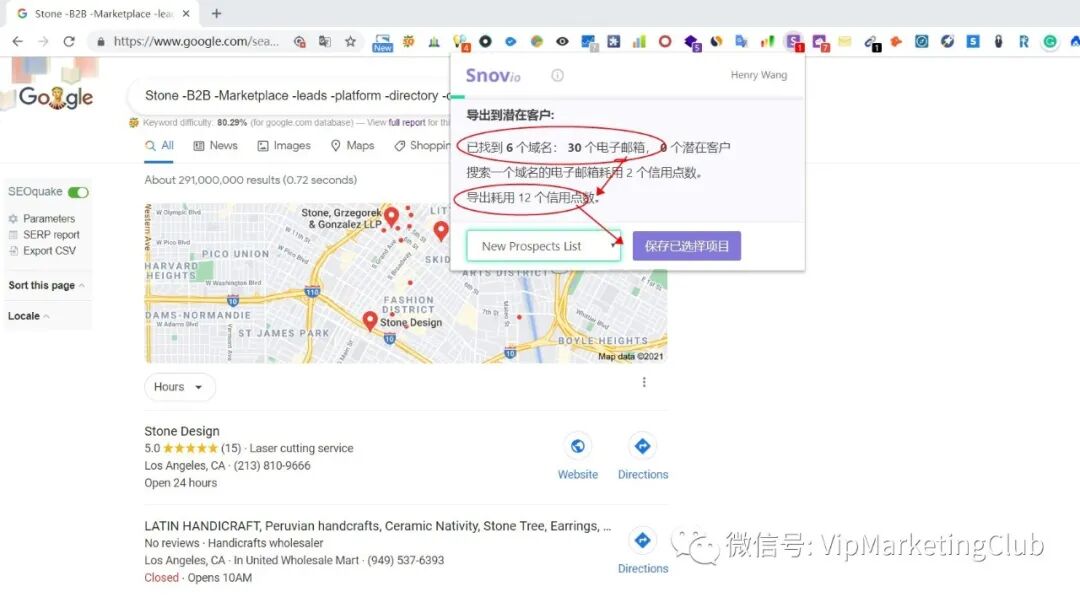Switch to the Shopping tab
The height and width of the screenshot is (597, 1080).
click(x=422, y=146)
